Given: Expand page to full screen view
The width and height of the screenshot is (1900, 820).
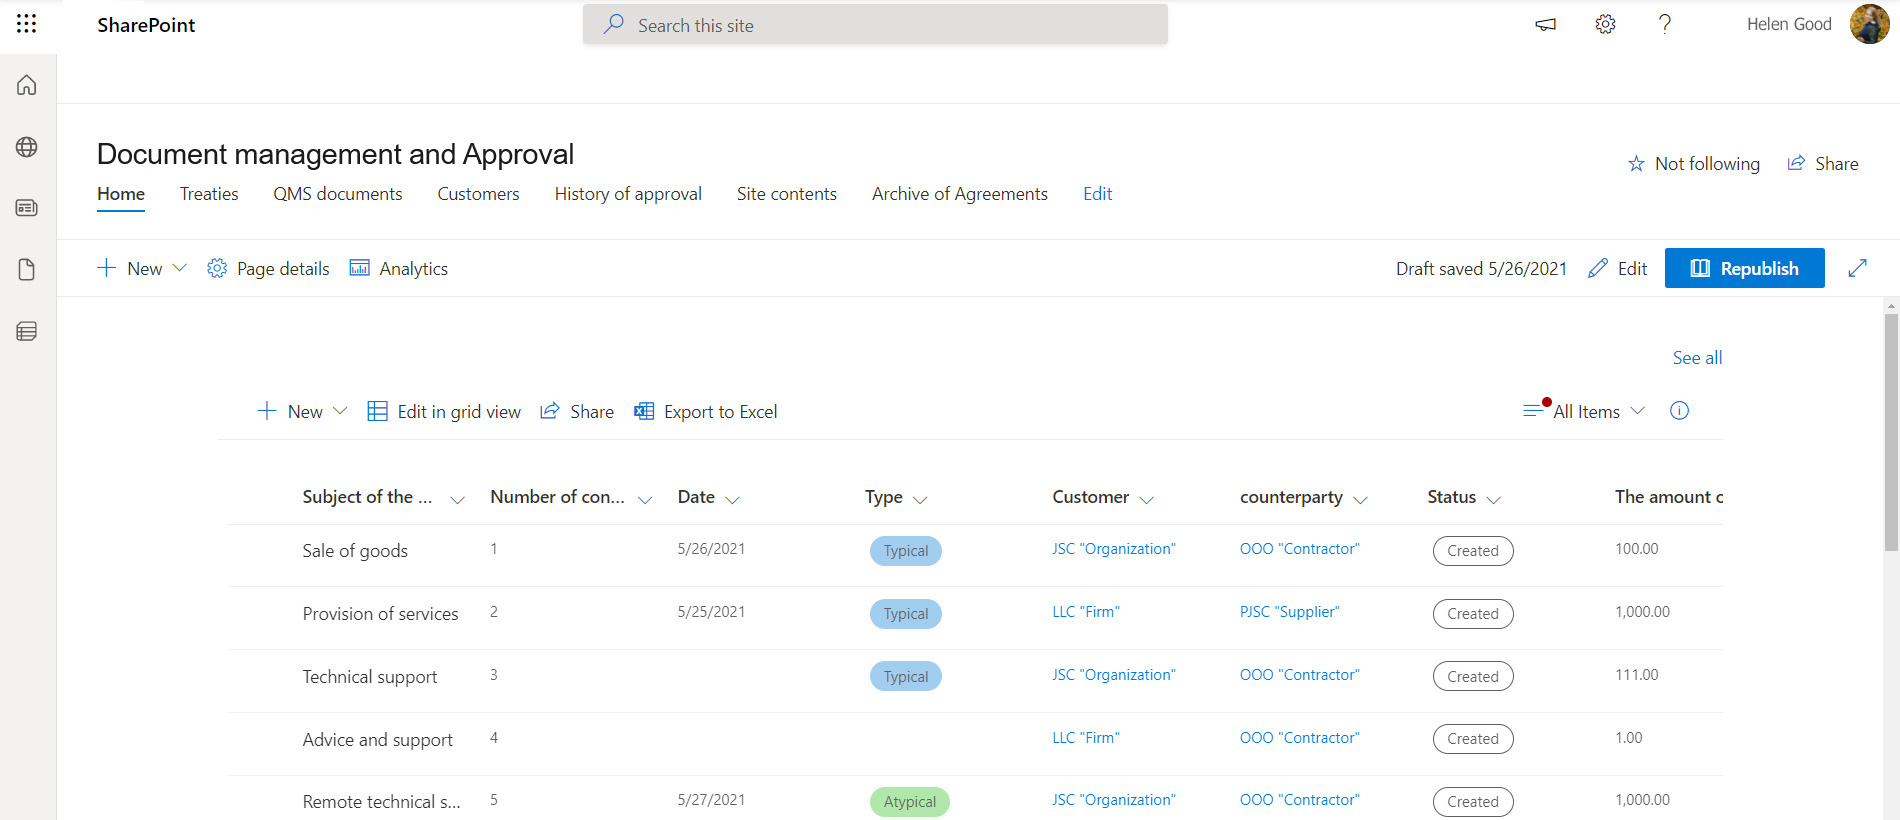Looking at the screenshot, I should tap(1857, 268).
